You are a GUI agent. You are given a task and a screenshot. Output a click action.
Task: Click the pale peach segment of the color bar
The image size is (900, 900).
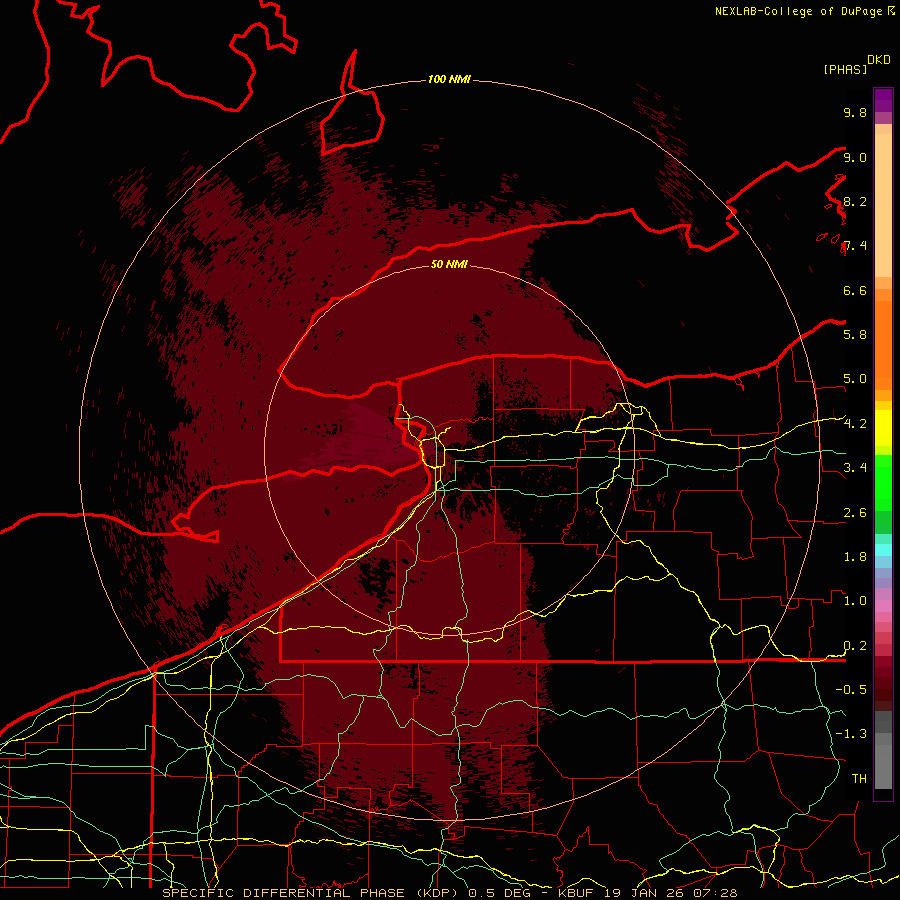point(883,205)
